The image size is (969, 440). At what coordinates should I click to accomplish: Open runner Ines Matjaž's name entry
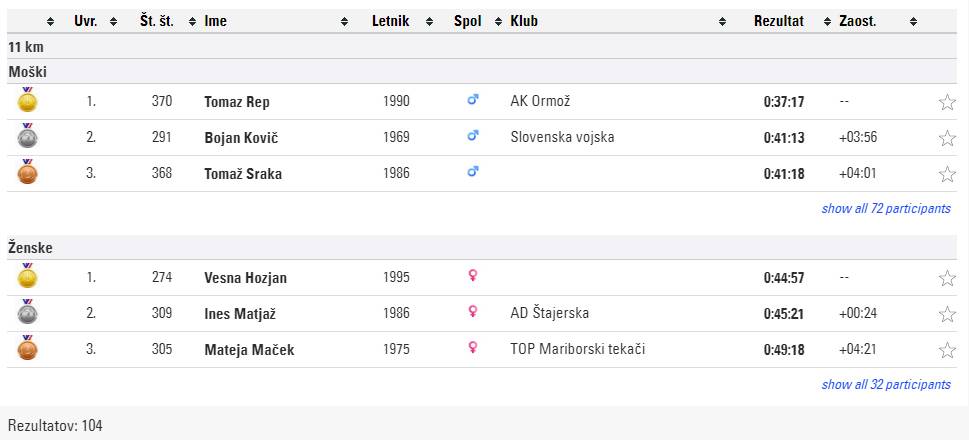pyautogui.click(x=240, y=314)
